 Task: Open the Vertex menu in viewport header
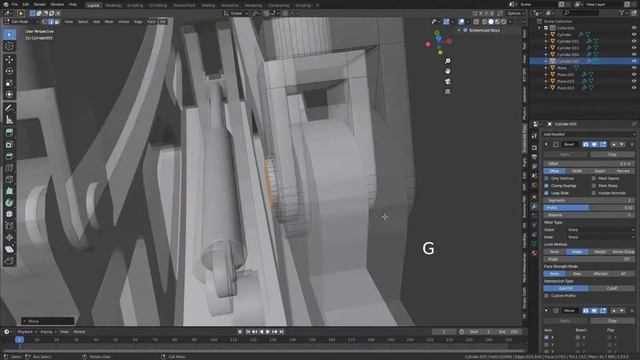point(124,22)
